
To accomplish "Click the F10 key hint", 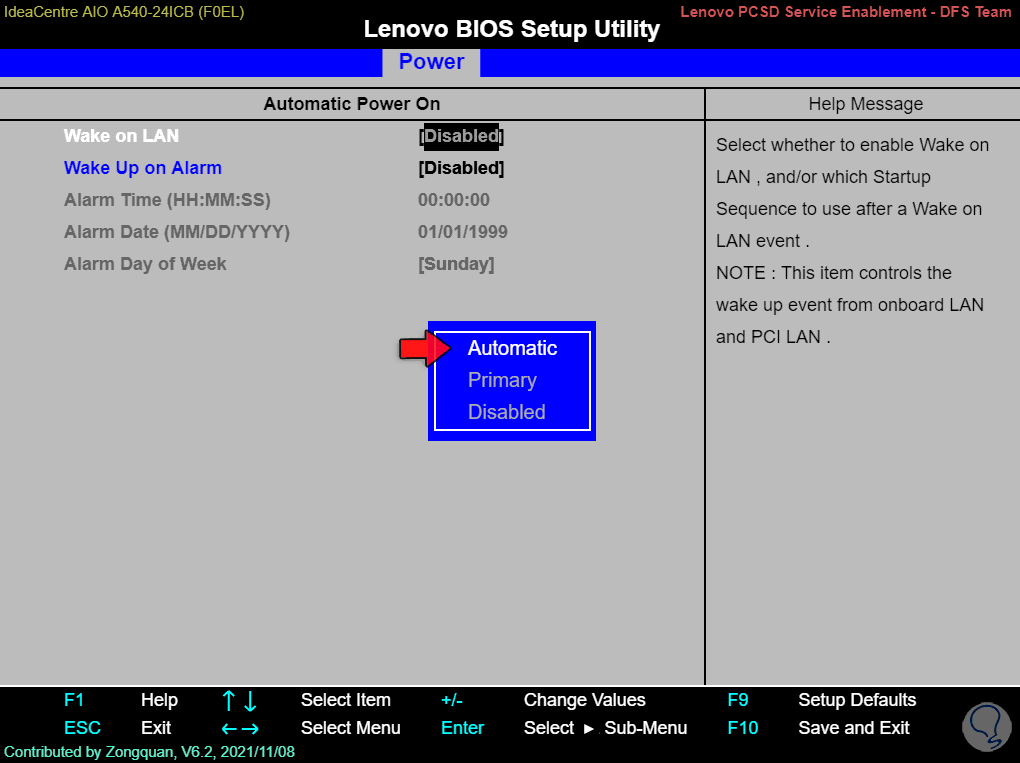I will [742, 728].
